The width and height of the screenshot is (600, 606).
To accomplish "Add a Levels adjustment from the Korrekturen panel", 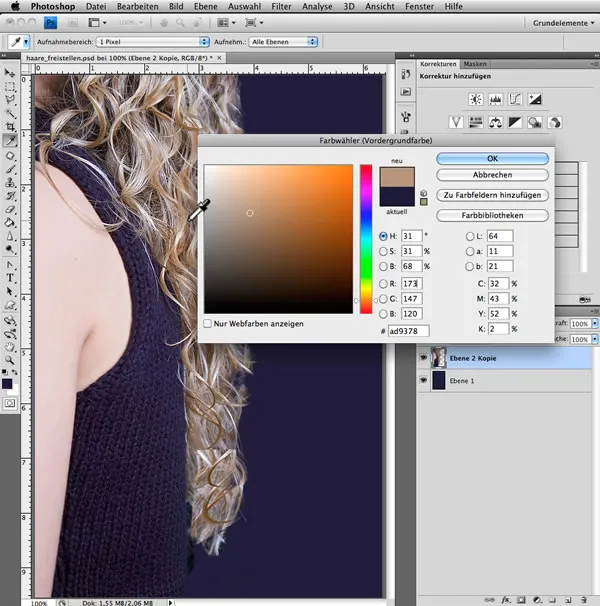I will [494, 99].
